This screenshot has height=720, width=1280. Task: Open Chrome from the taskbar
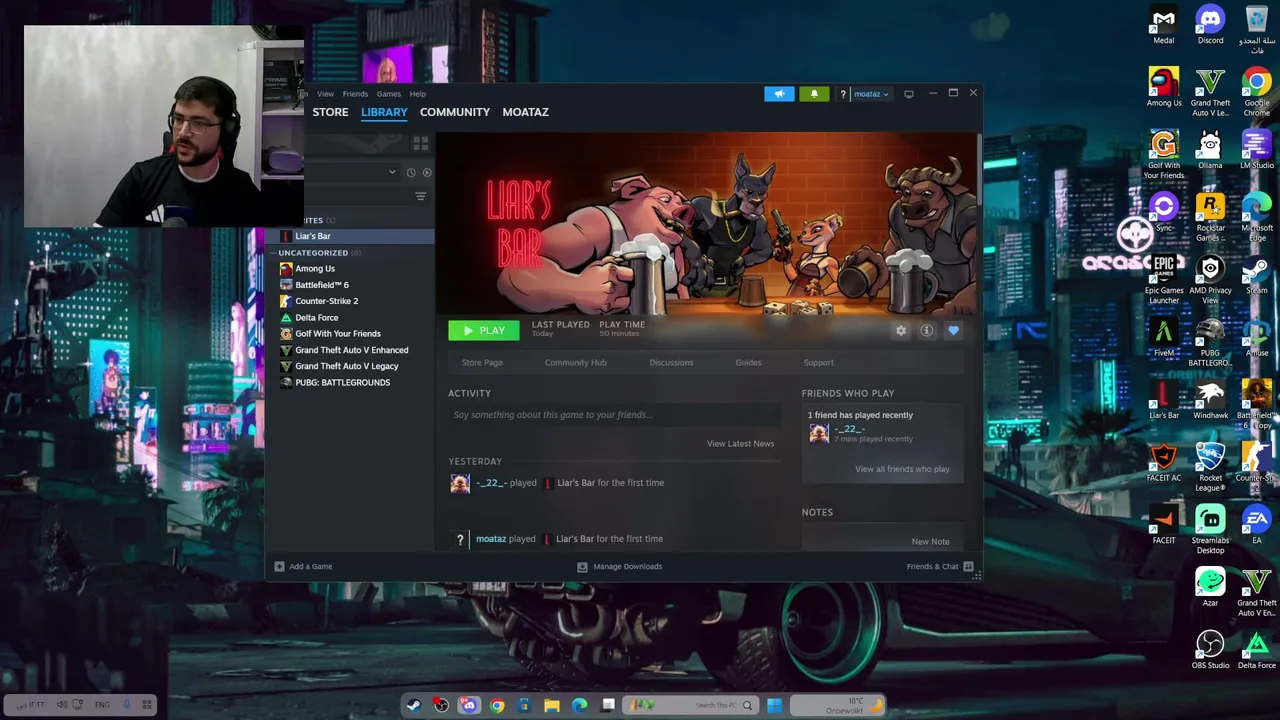497,706
